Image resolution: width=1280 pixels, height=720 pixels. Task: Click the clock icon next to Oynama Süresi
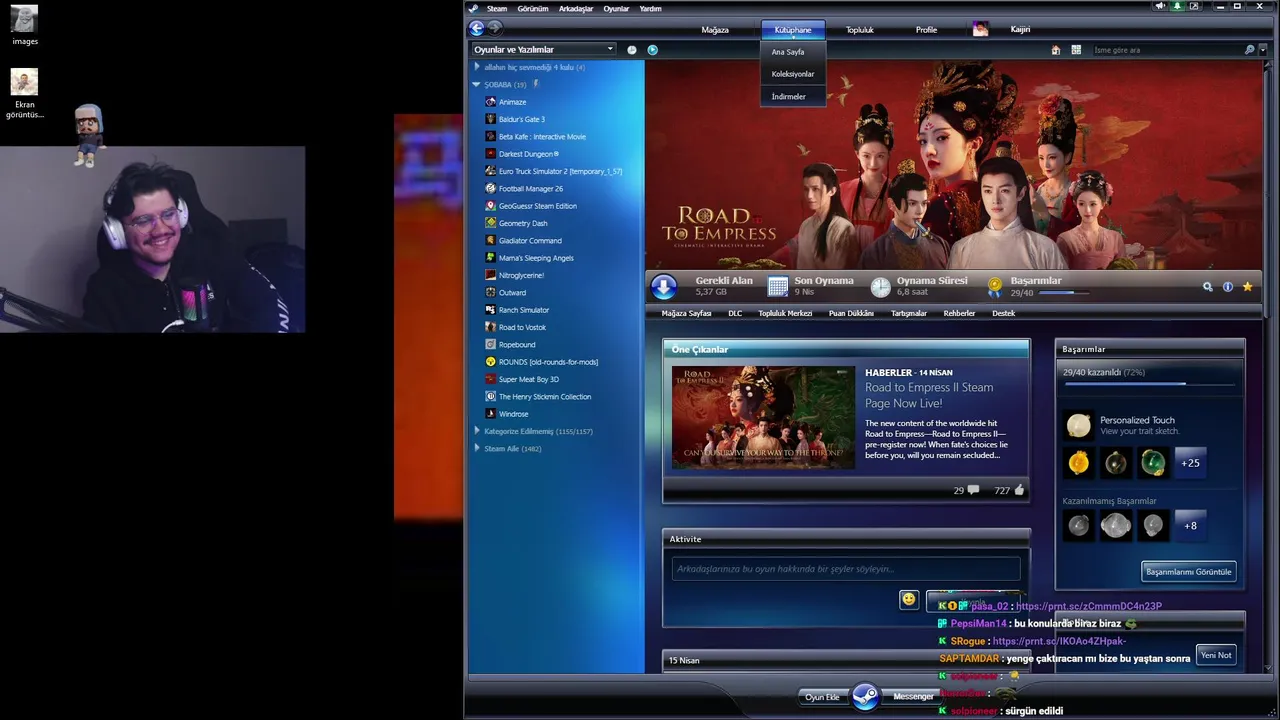(880, 287)
